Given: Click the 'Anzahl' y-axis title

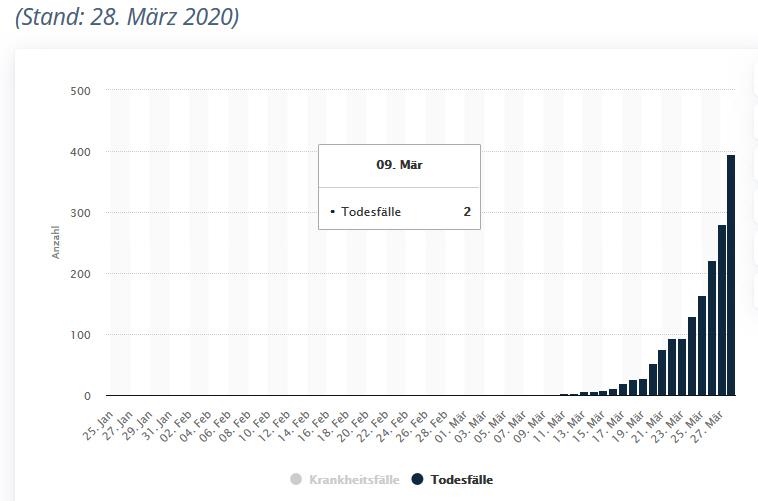Looking at the screenshot, I should pyautogui.click(x=56, y=243).
